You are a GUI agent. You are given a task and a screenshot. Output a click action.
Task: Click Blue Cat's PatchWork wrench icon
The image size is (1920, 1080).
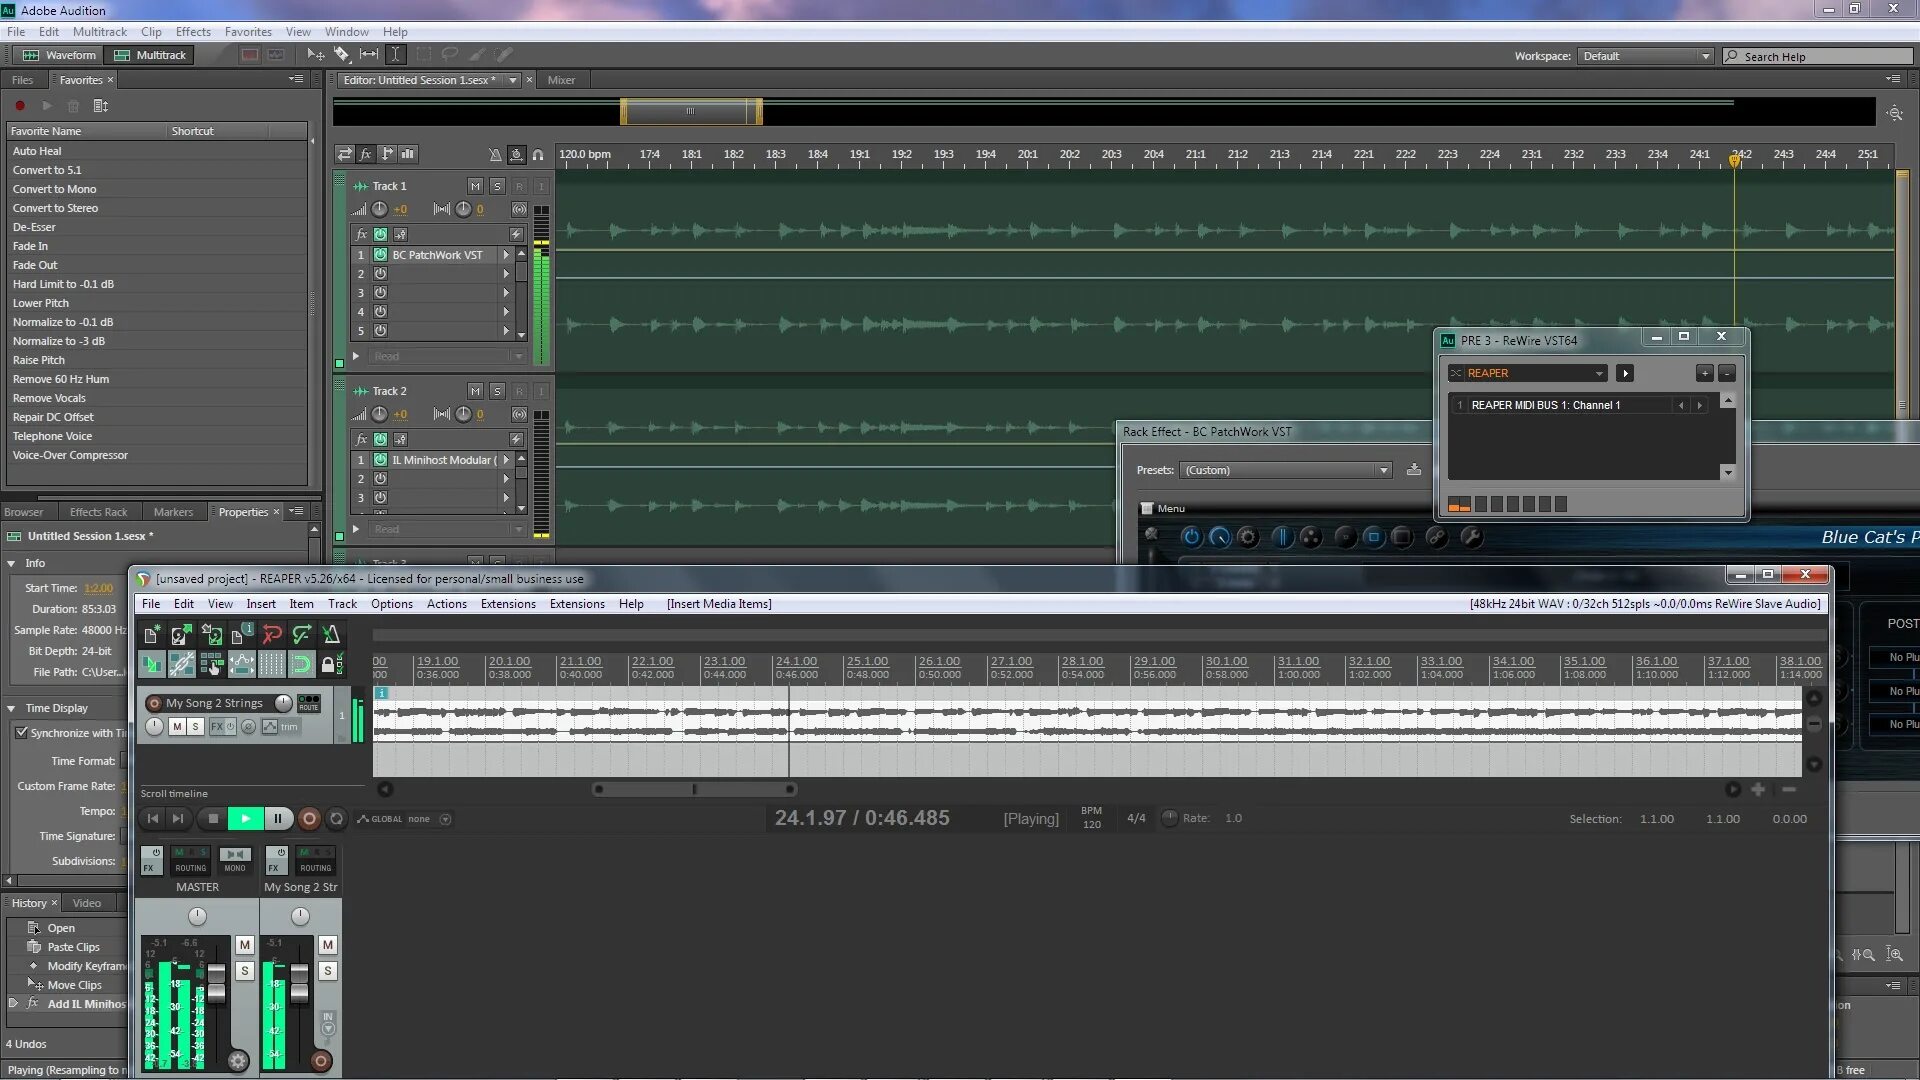pos(1471,537)
